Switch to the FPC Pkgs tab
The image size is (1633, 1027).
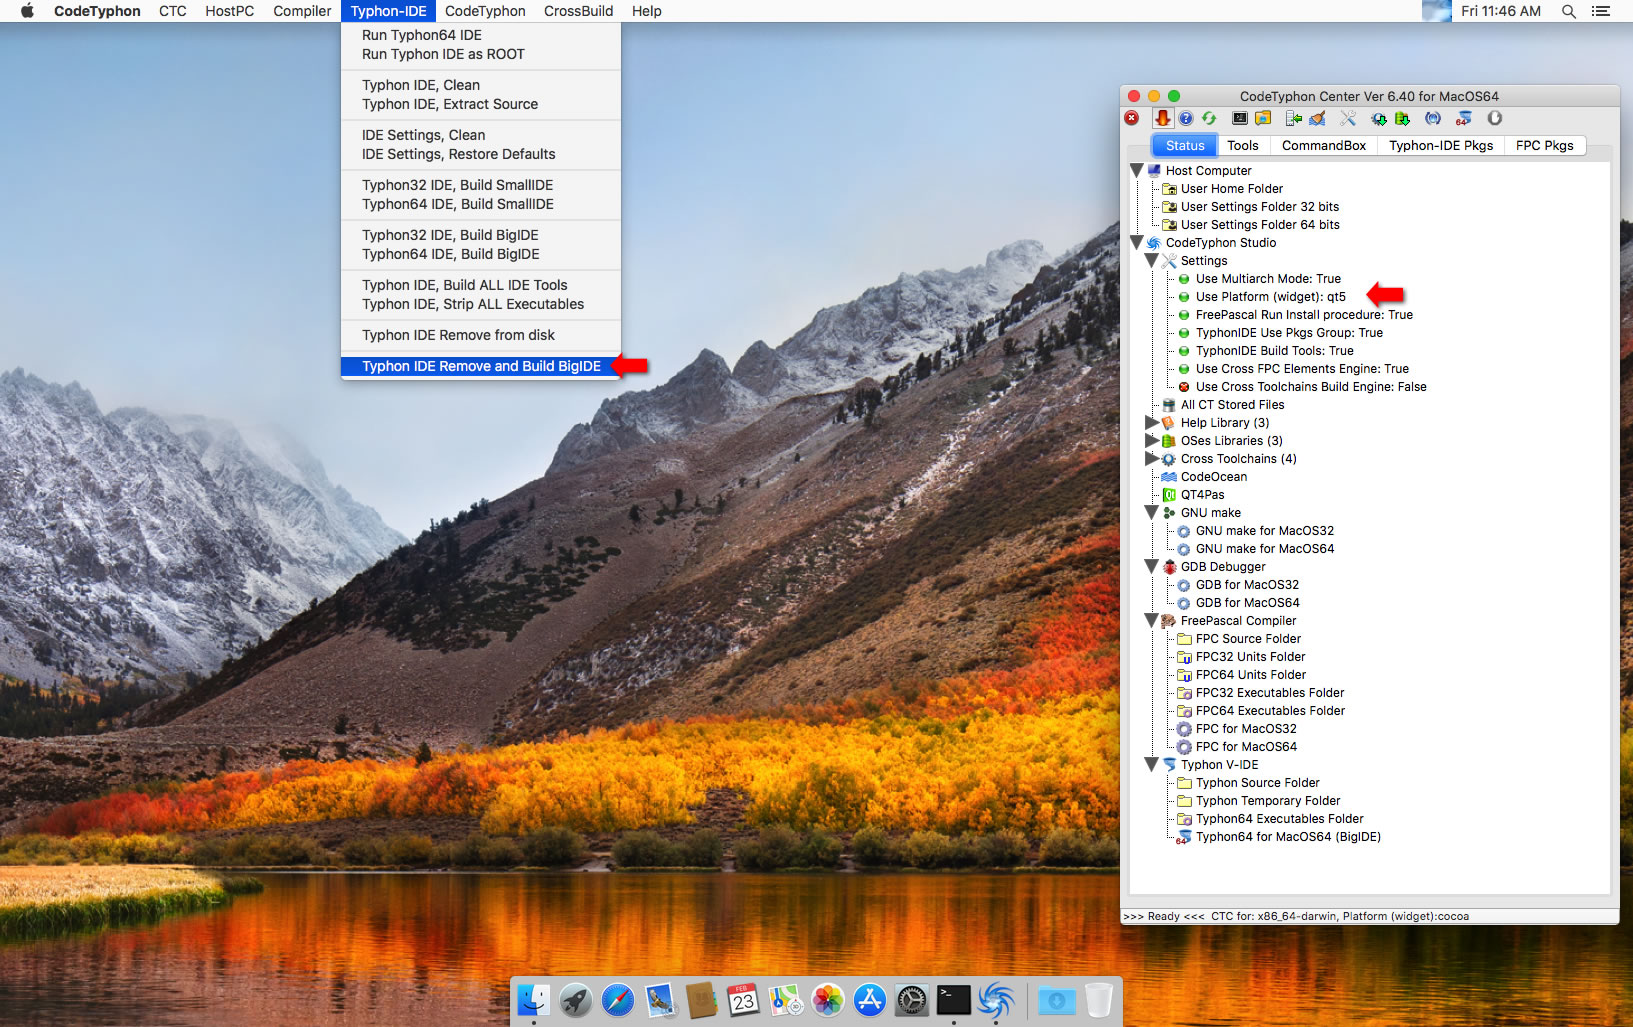[1544, 145]
